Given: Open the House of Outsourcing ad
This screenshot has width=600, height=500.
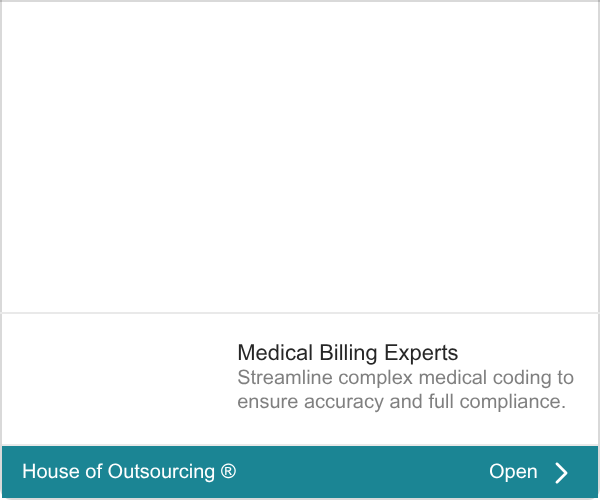Looking at the screenshot, I should point(513,471).
